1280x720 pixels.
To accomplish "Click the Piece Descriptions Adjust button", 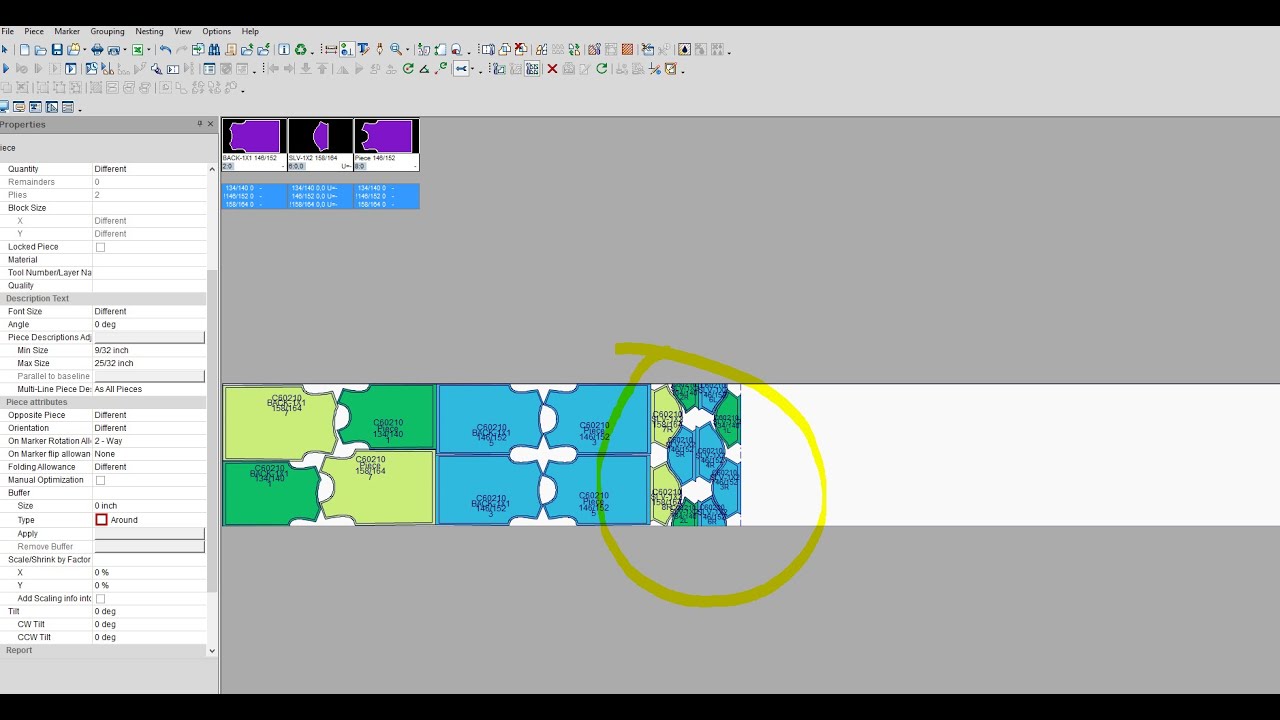I will coord(149,337).
